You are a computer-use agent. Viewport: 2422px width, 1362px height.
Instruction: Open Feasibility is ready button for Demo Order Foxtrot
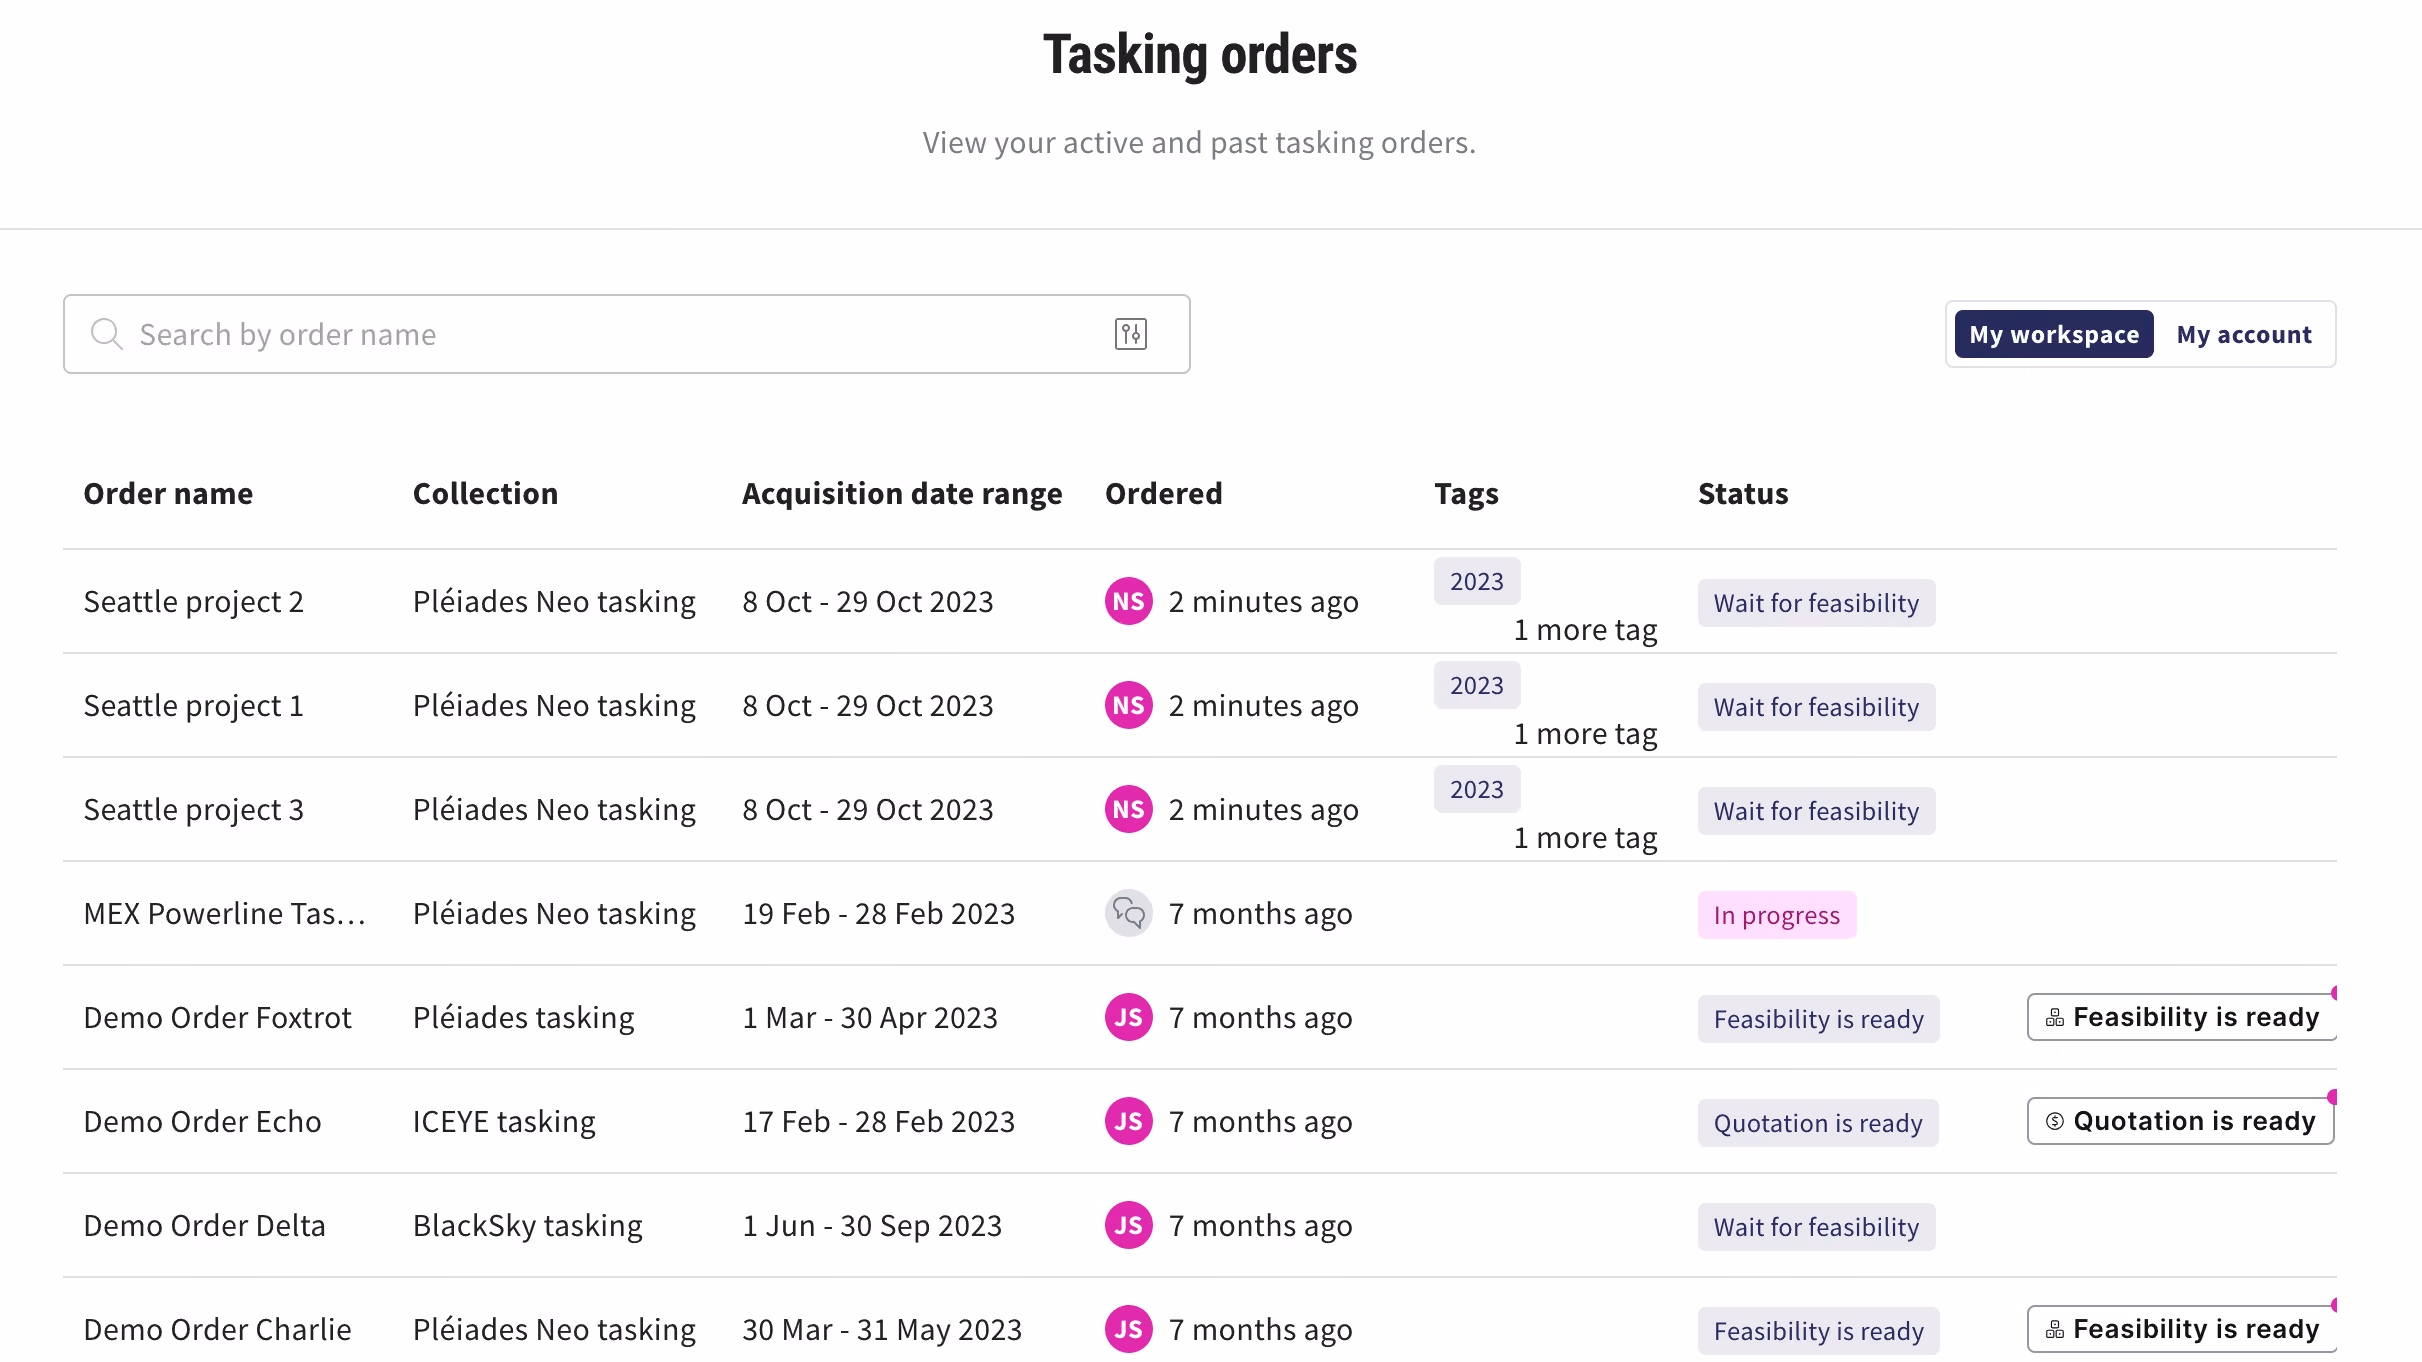click(x=2181, y=1017)
